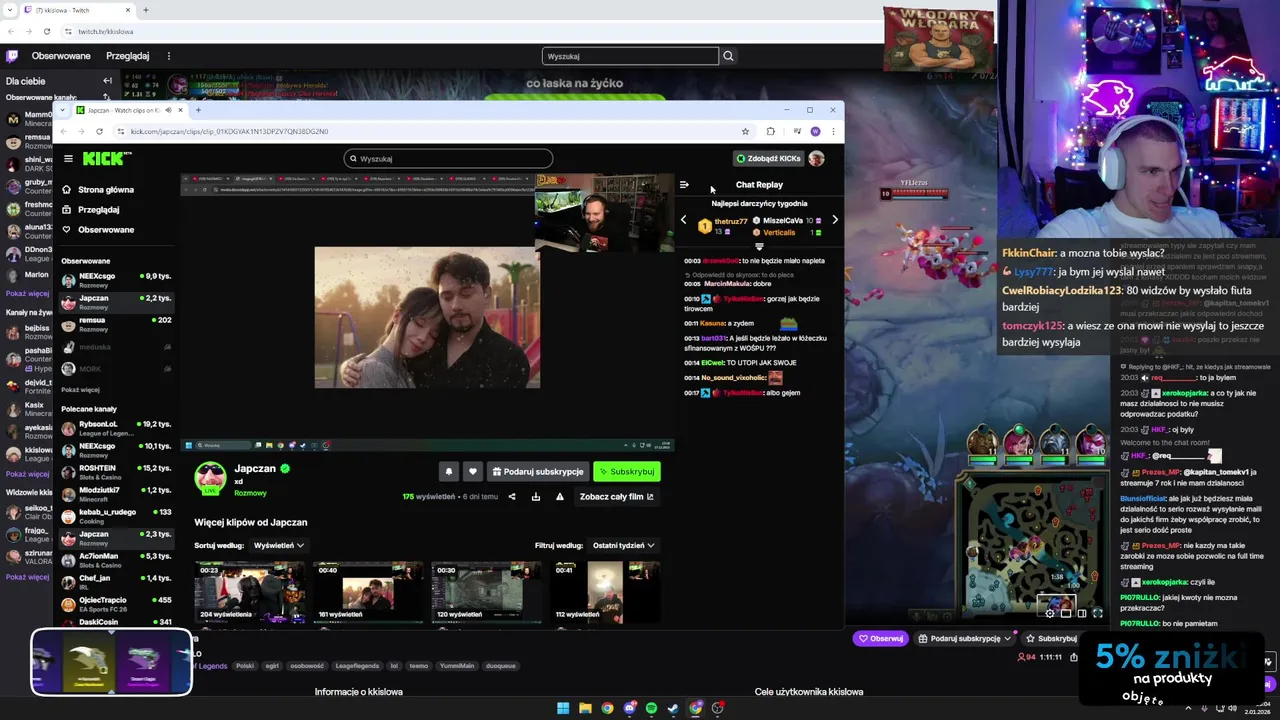Viewport: 1280px width, 720px height.
Task: Reload the Kick browser page
Action: [x=99, y=131]
